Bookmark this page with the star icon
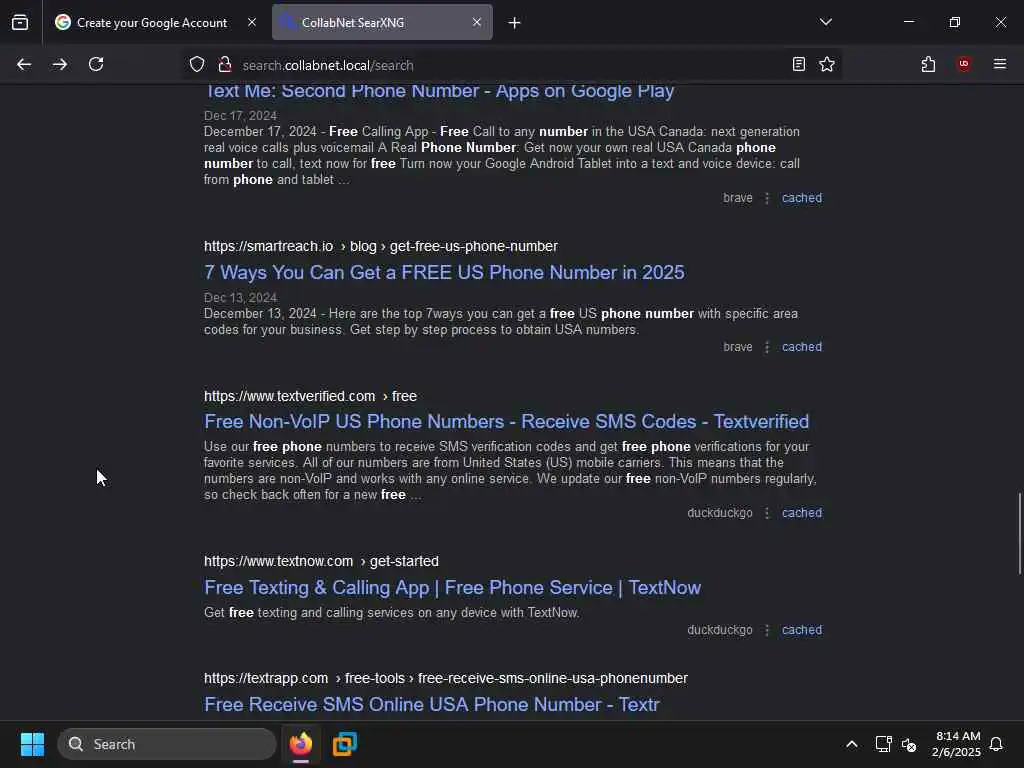This screenshot has height=768, width=1024. click(827, 64)
